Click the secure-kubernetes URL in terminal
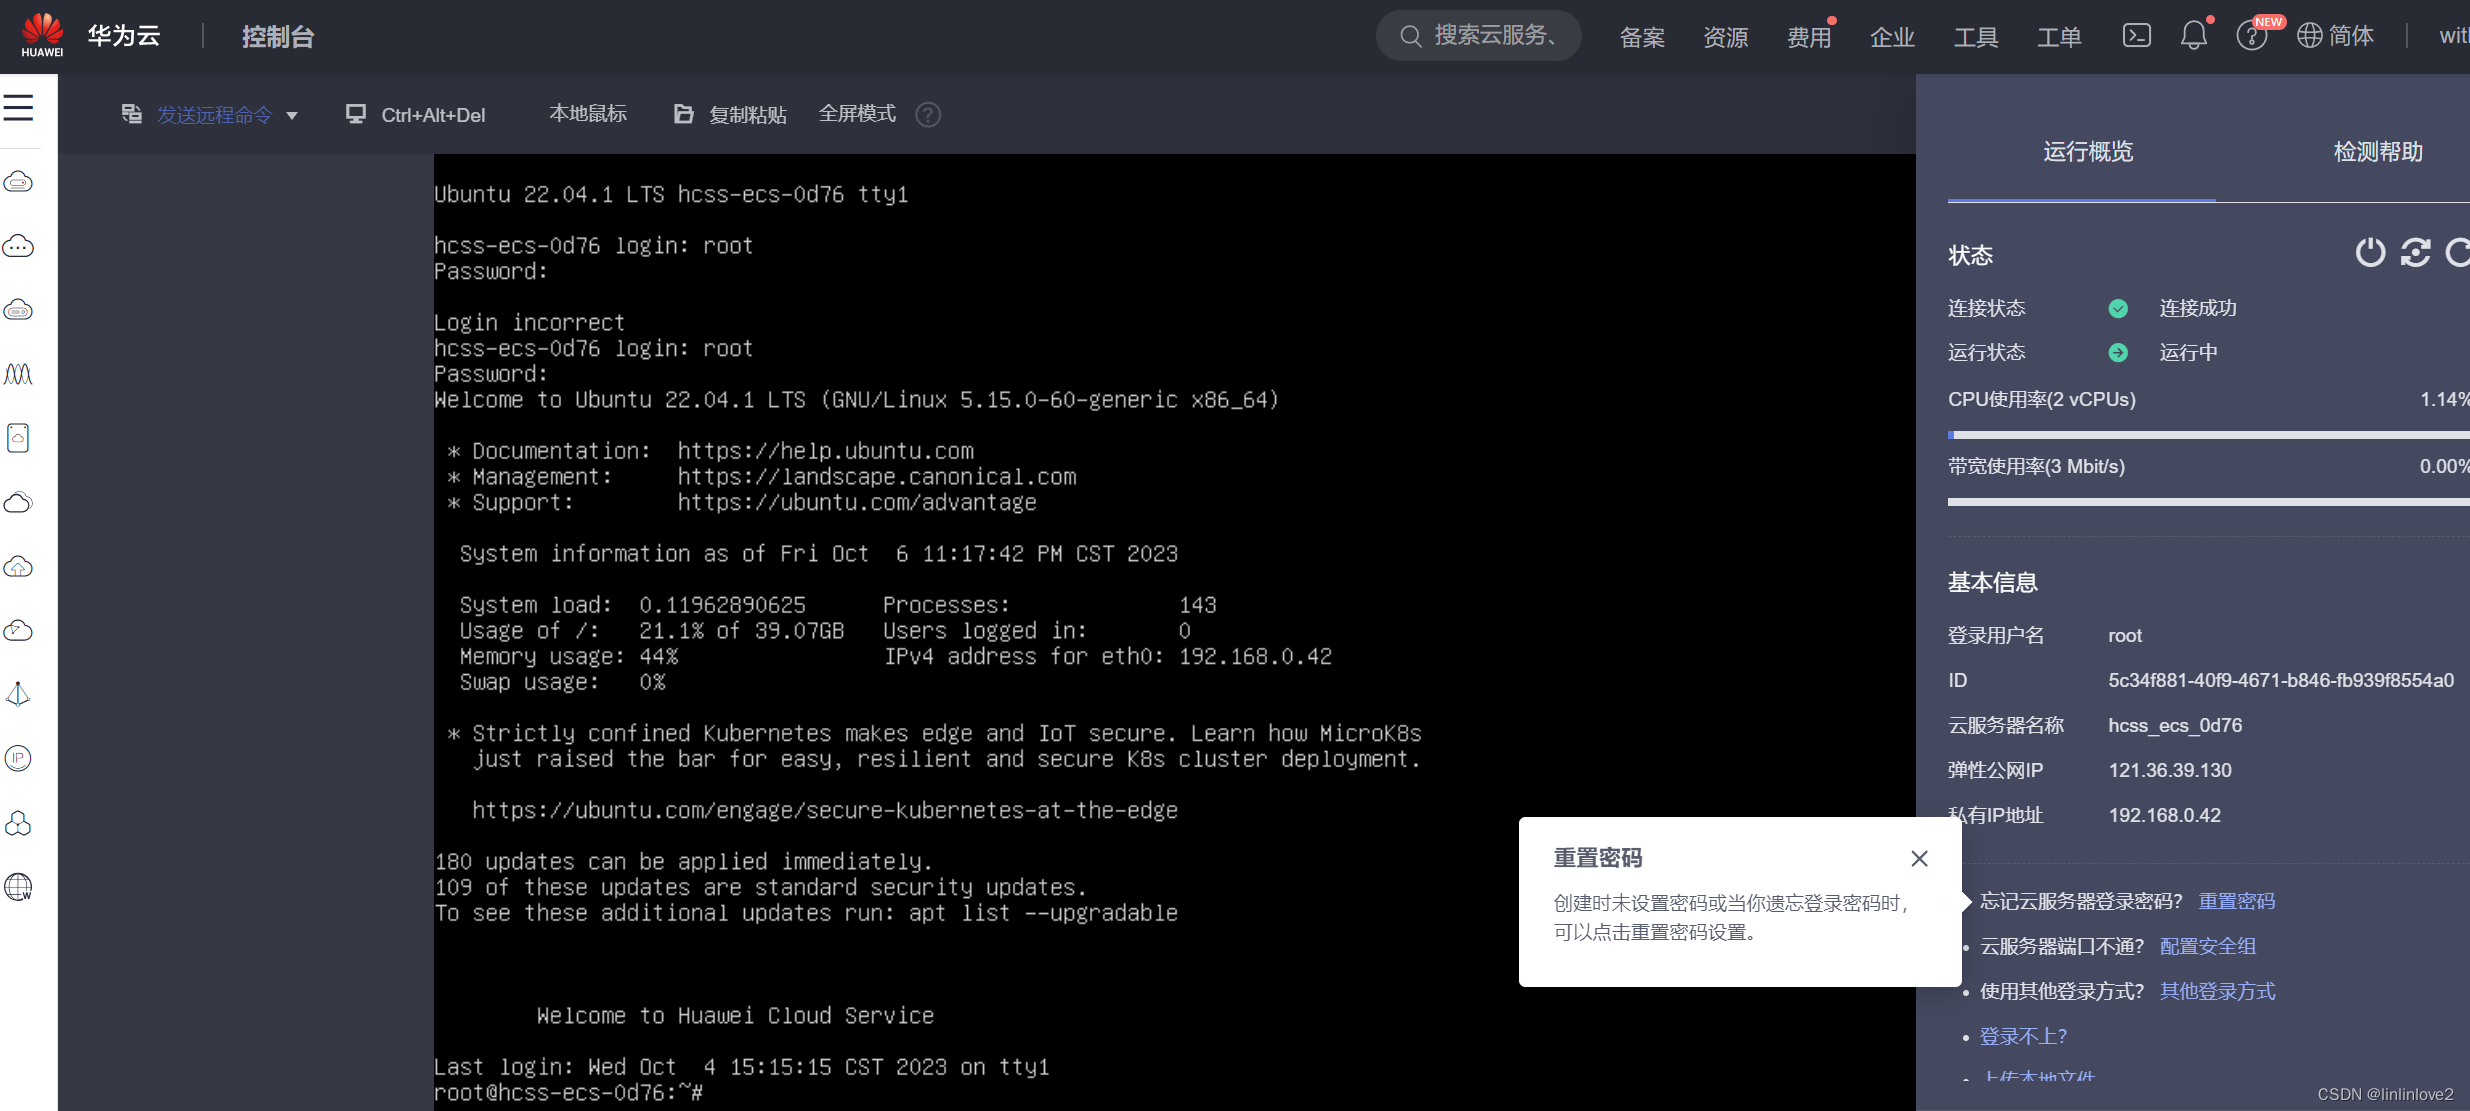Screen dimensions: 2470x1111 [x=825, y=811]
